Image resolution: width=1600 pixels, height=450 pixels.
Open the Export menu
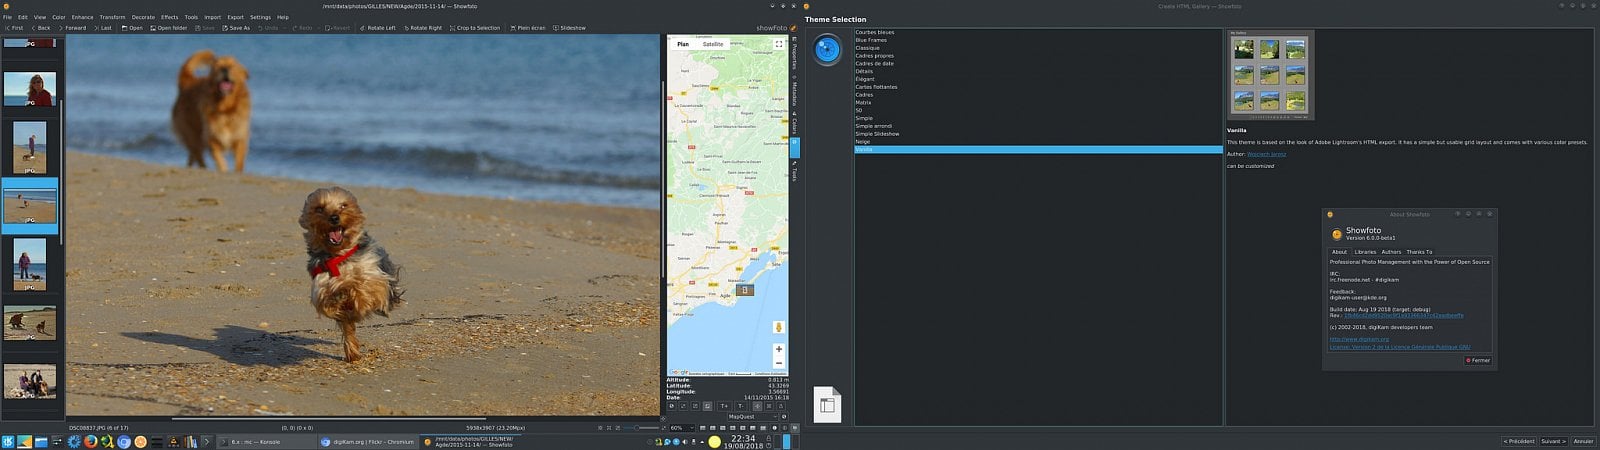[x=235, y=17]
